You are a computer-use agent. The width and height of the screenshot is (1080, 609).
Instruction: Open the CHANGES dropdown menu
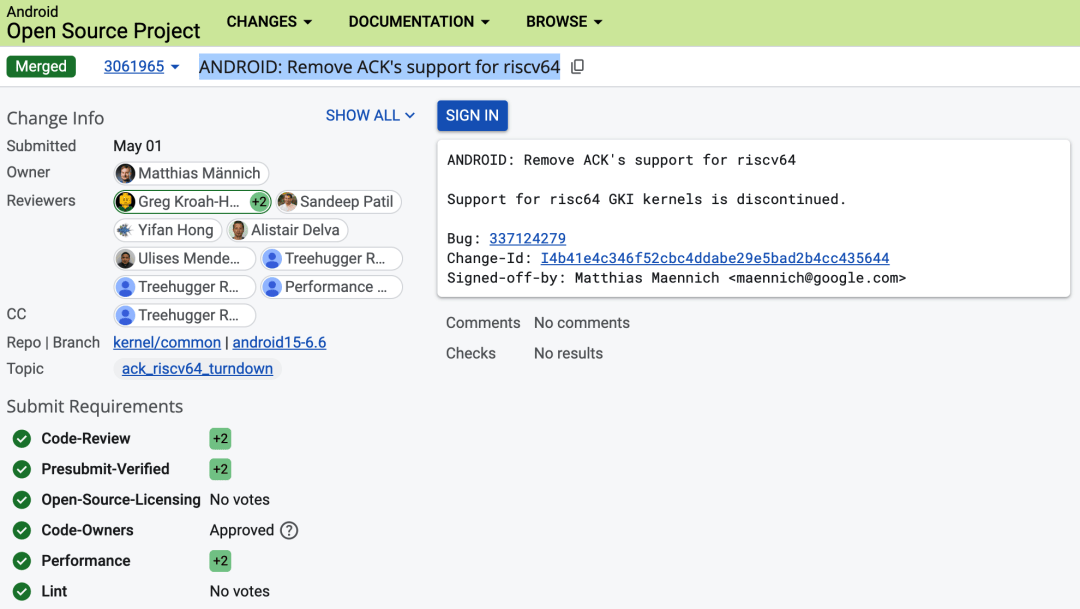pyautogui.click(x=269, y=22)
